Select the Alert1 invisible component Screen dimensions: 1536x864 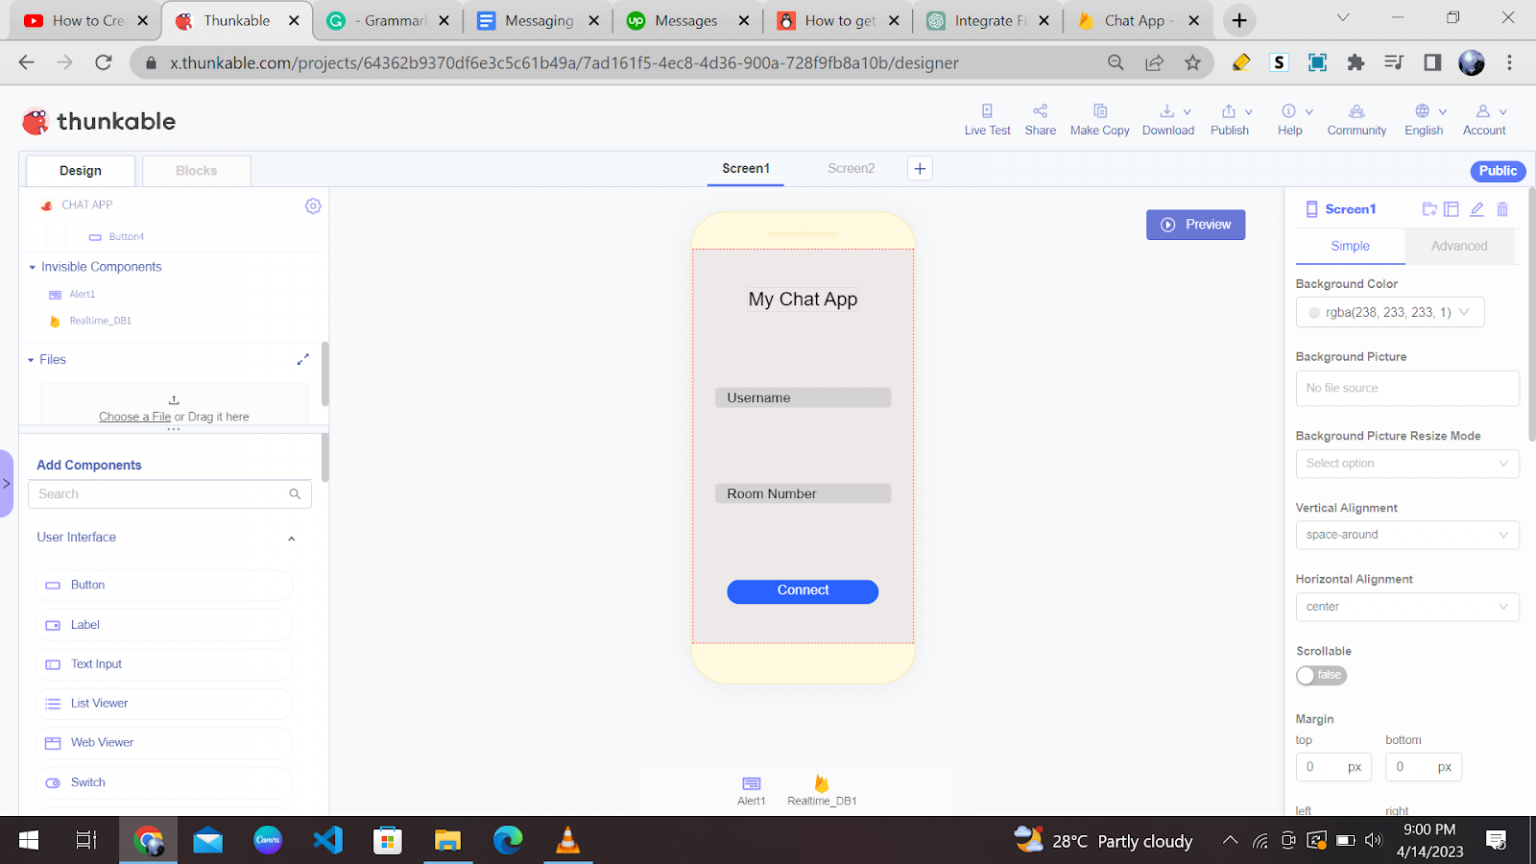pyautogui.click(x=81, y=294)
